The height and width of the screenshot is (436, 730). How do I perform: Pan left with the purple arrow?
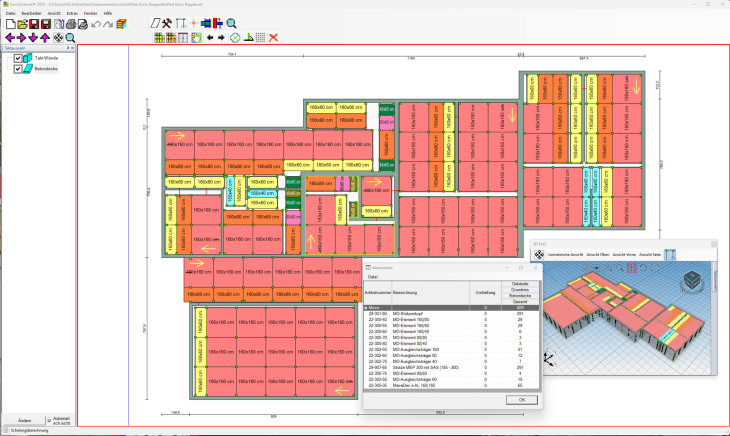coord(9,38)
